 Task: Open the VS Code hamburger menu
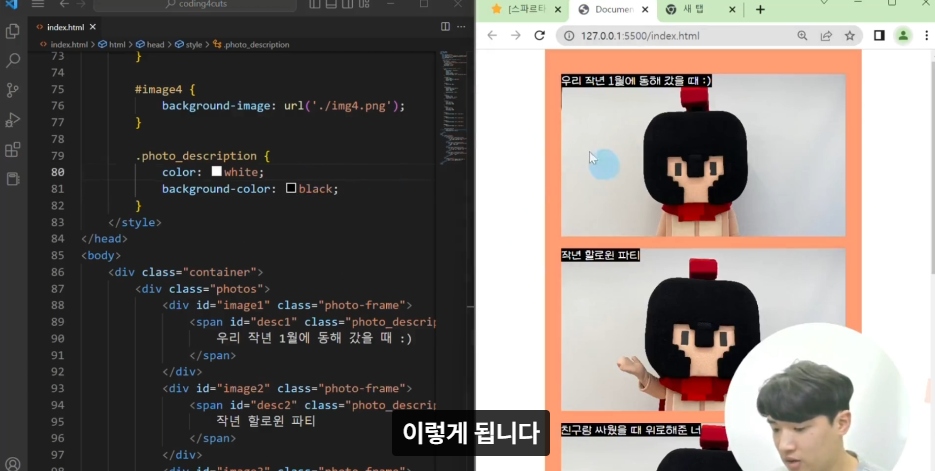pos(38,4)
